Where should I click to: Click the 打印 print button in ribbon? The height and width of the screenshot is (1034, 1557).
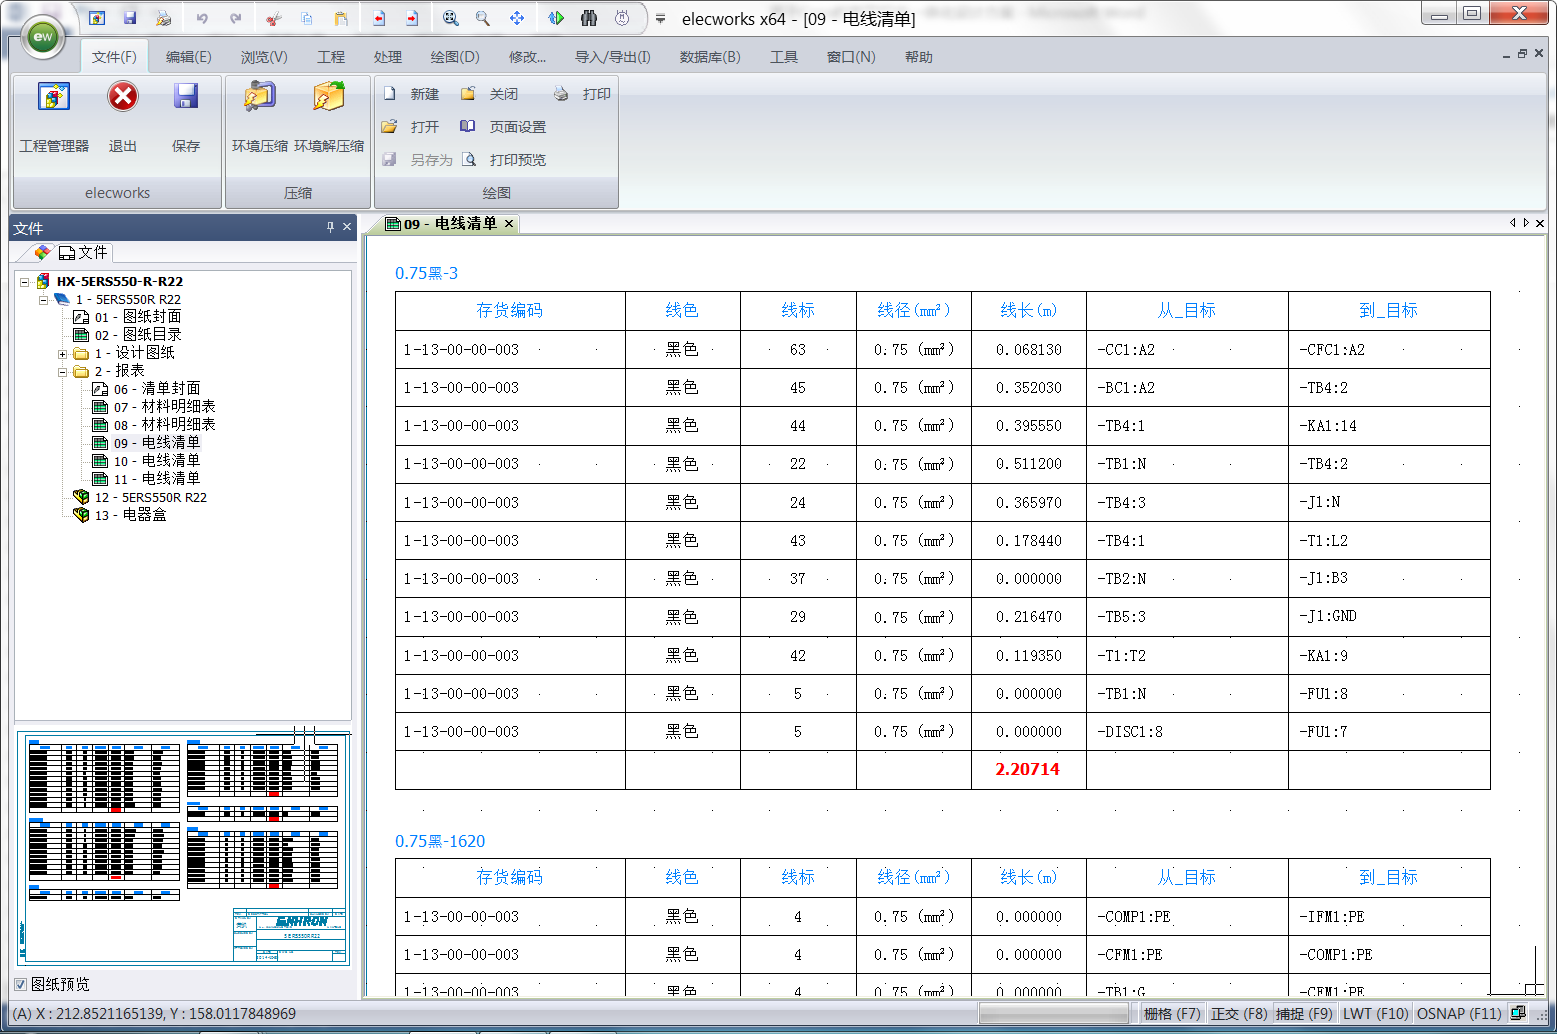[x=582, y=94]
